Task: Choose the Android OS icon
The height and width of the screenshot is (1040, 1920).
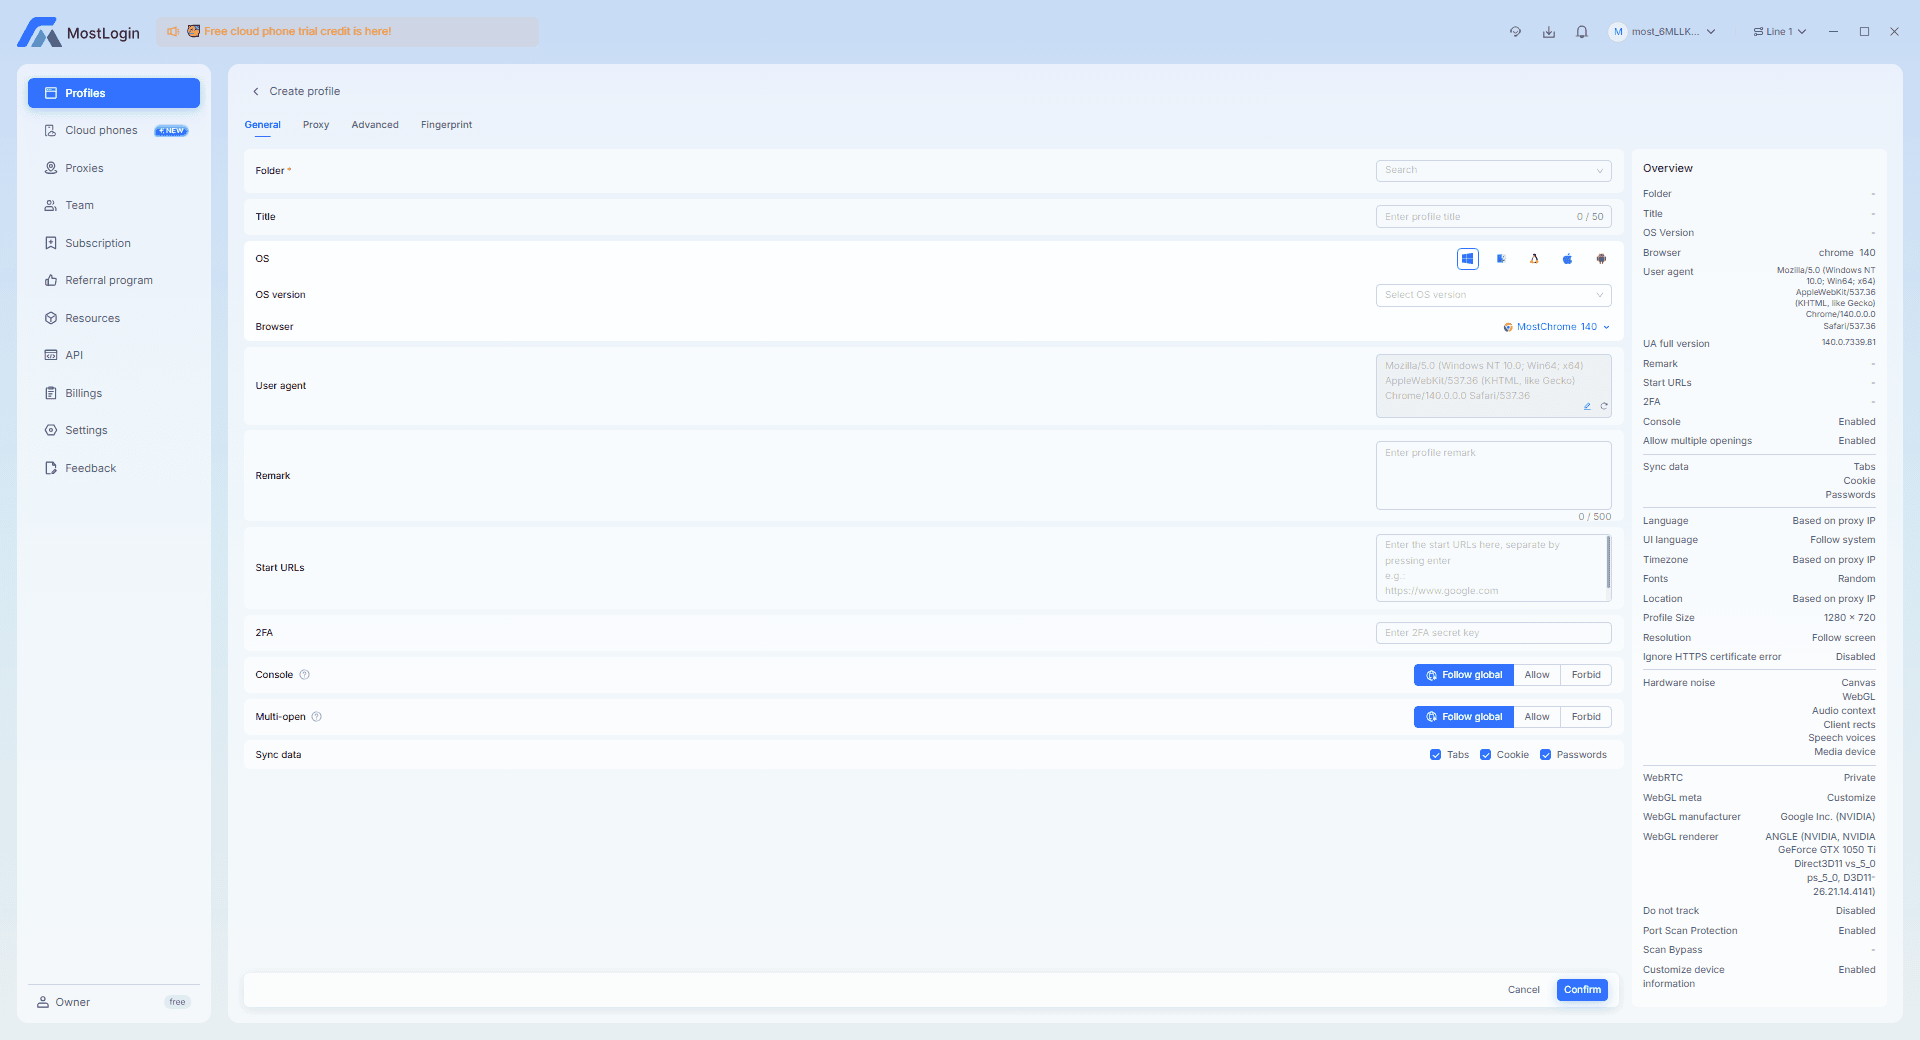Action: point(1601,259)
